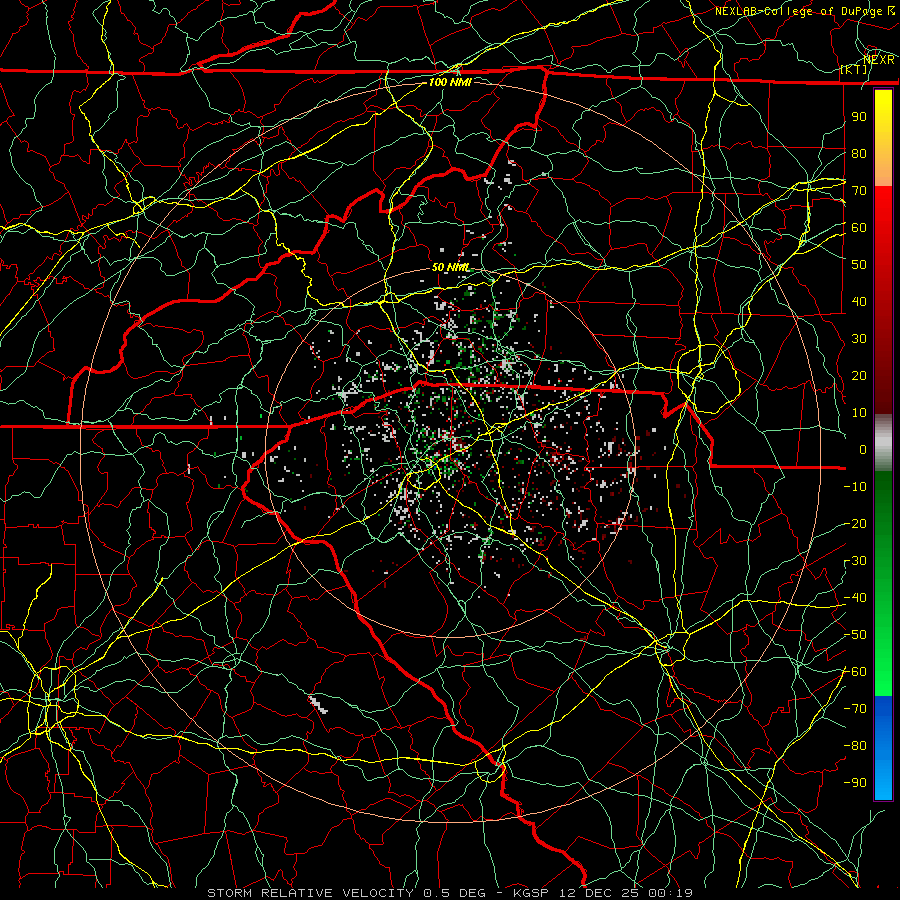
Task: Click the "KGSP" station identifier in the caption
Action: tap(532, 893)
